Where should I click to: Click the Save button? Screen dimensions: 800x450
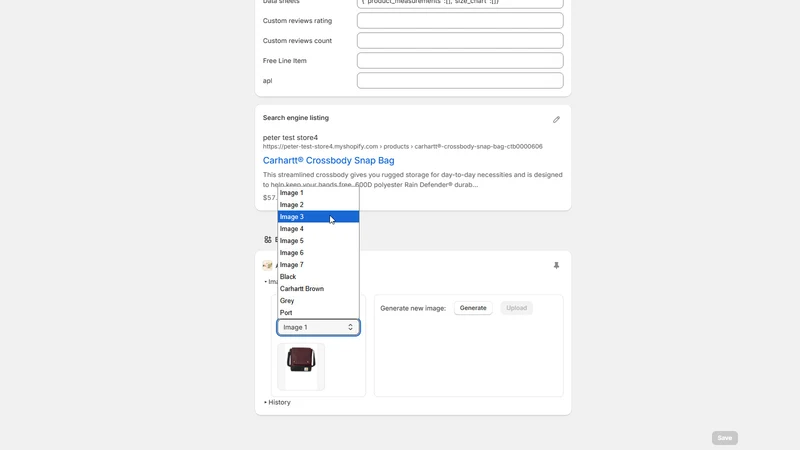pyautogui.click(x=724, y=438)
